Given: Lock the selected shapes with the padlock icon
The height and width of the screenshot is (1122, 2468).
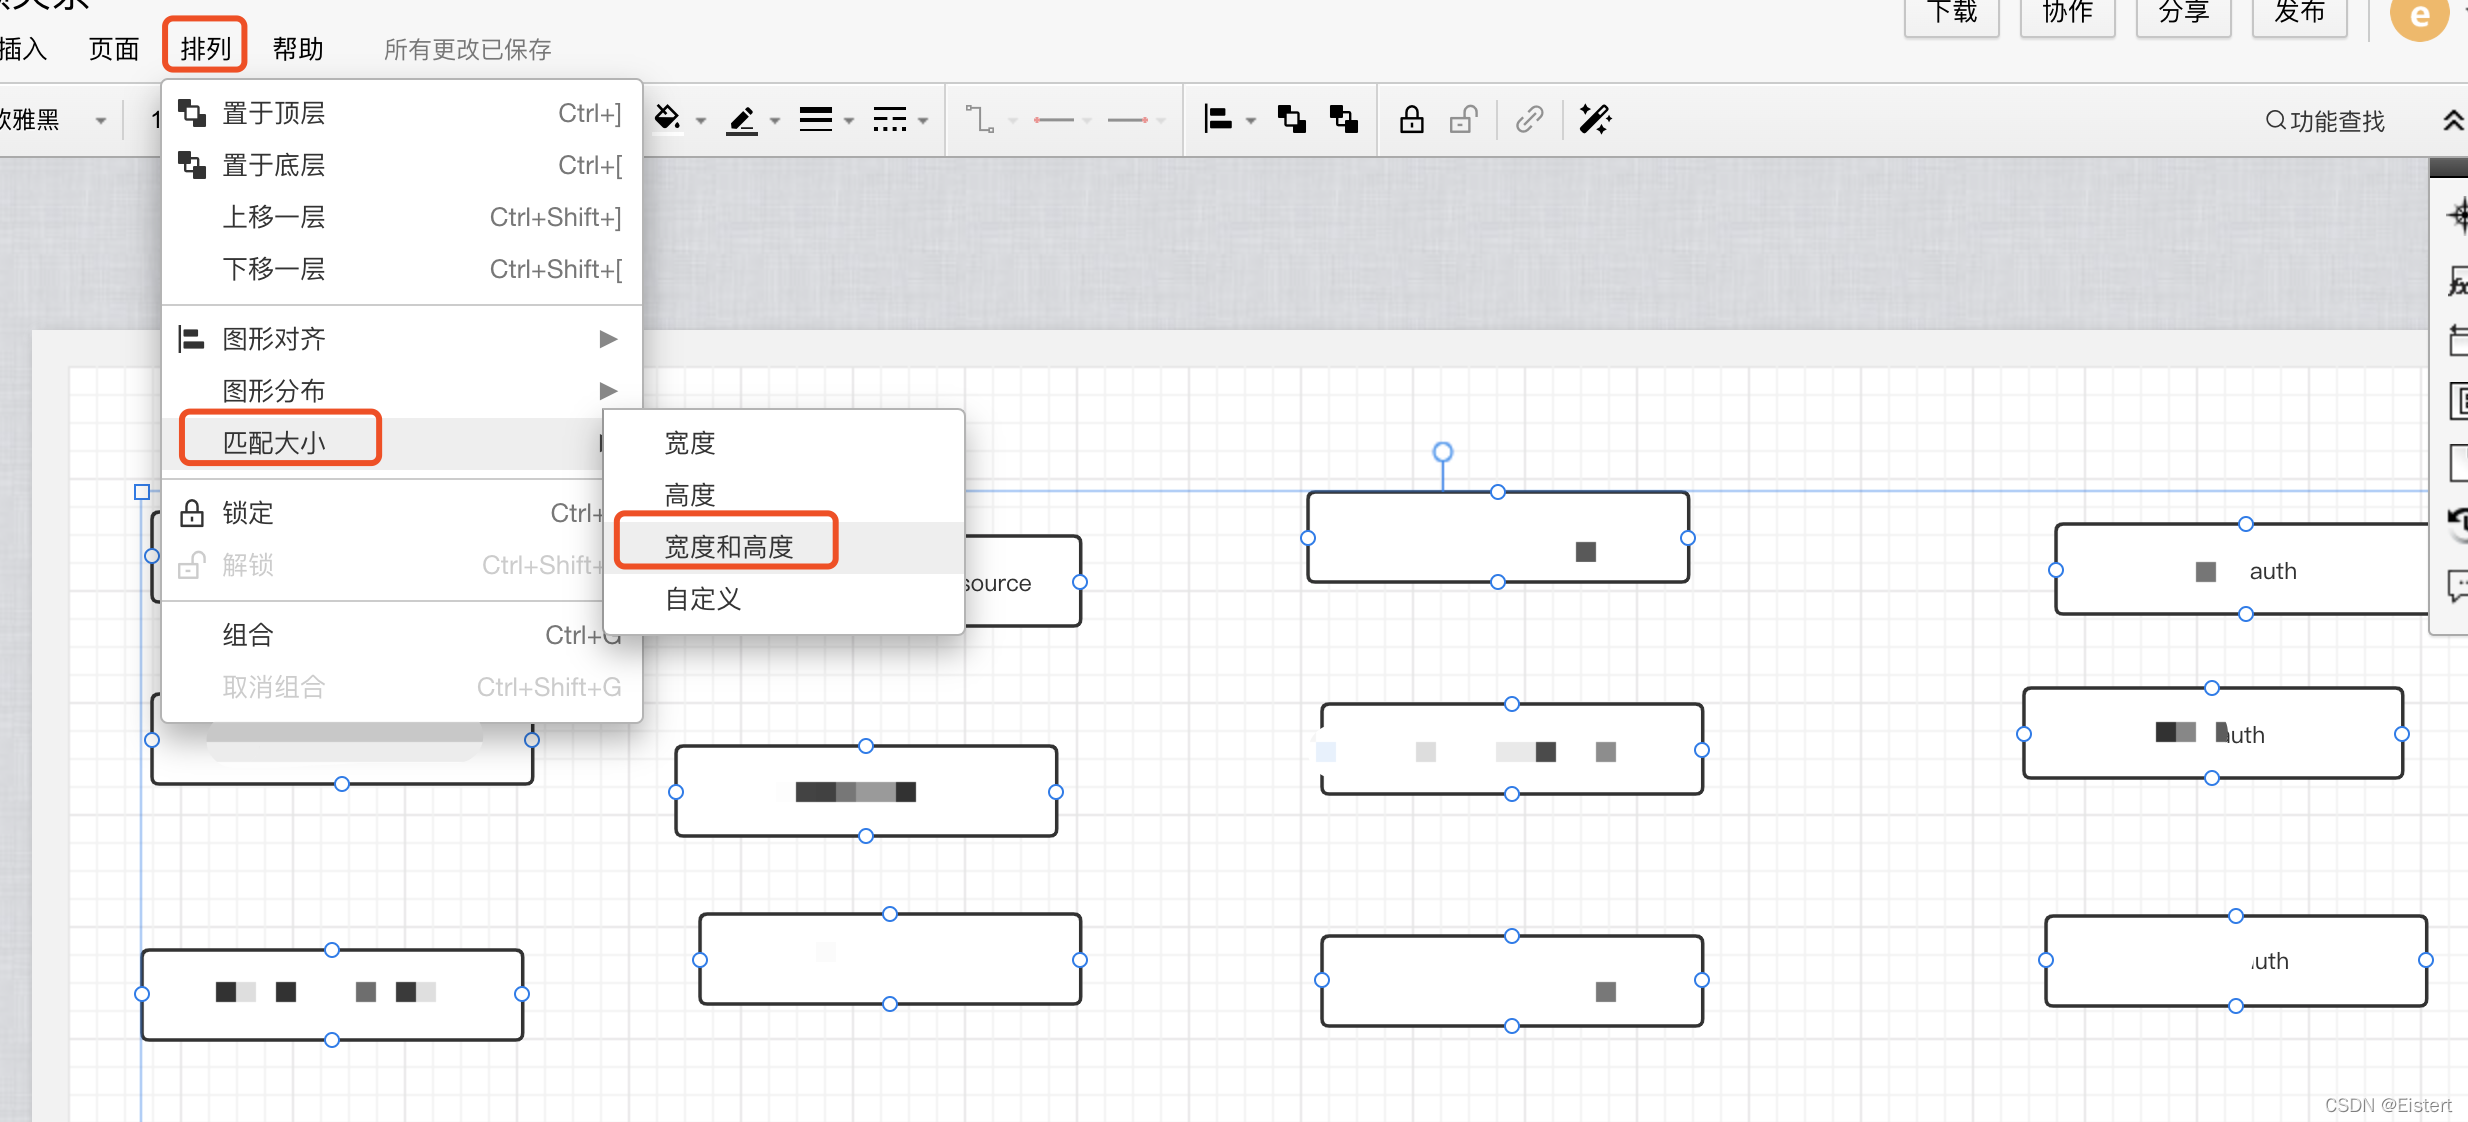Looking at the screenshot, I should tap(1410, 119).
